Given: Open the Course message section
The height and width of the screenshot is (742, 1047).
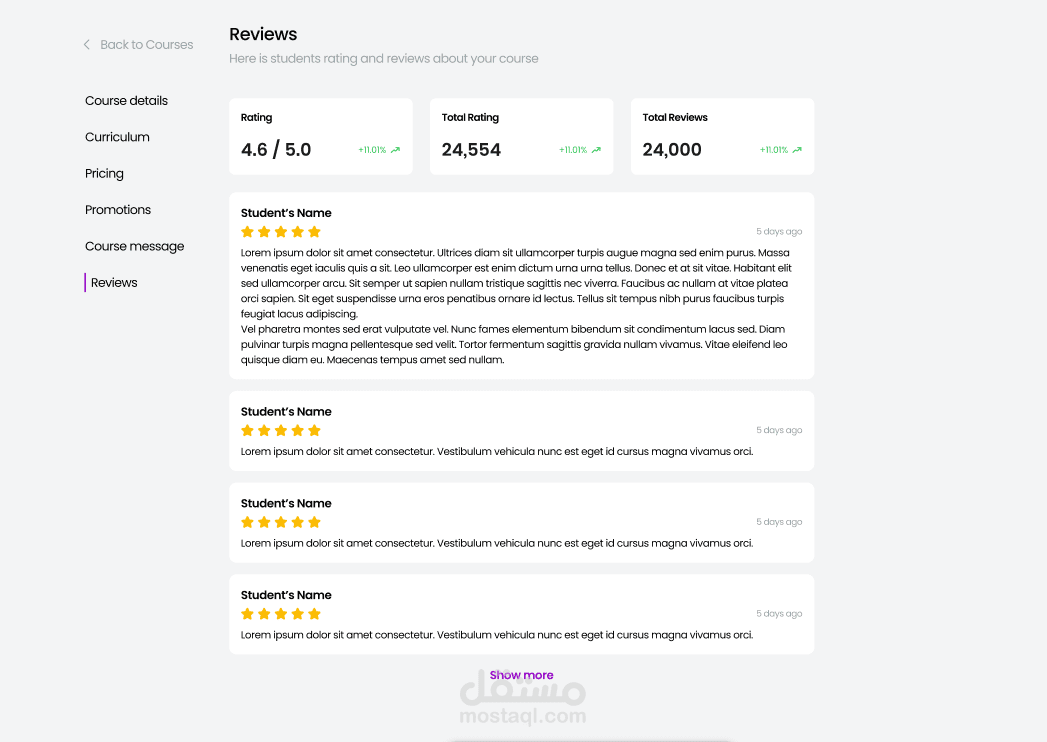Looking at the screenshot, I should pyautogui.click(x=134, y=247).
